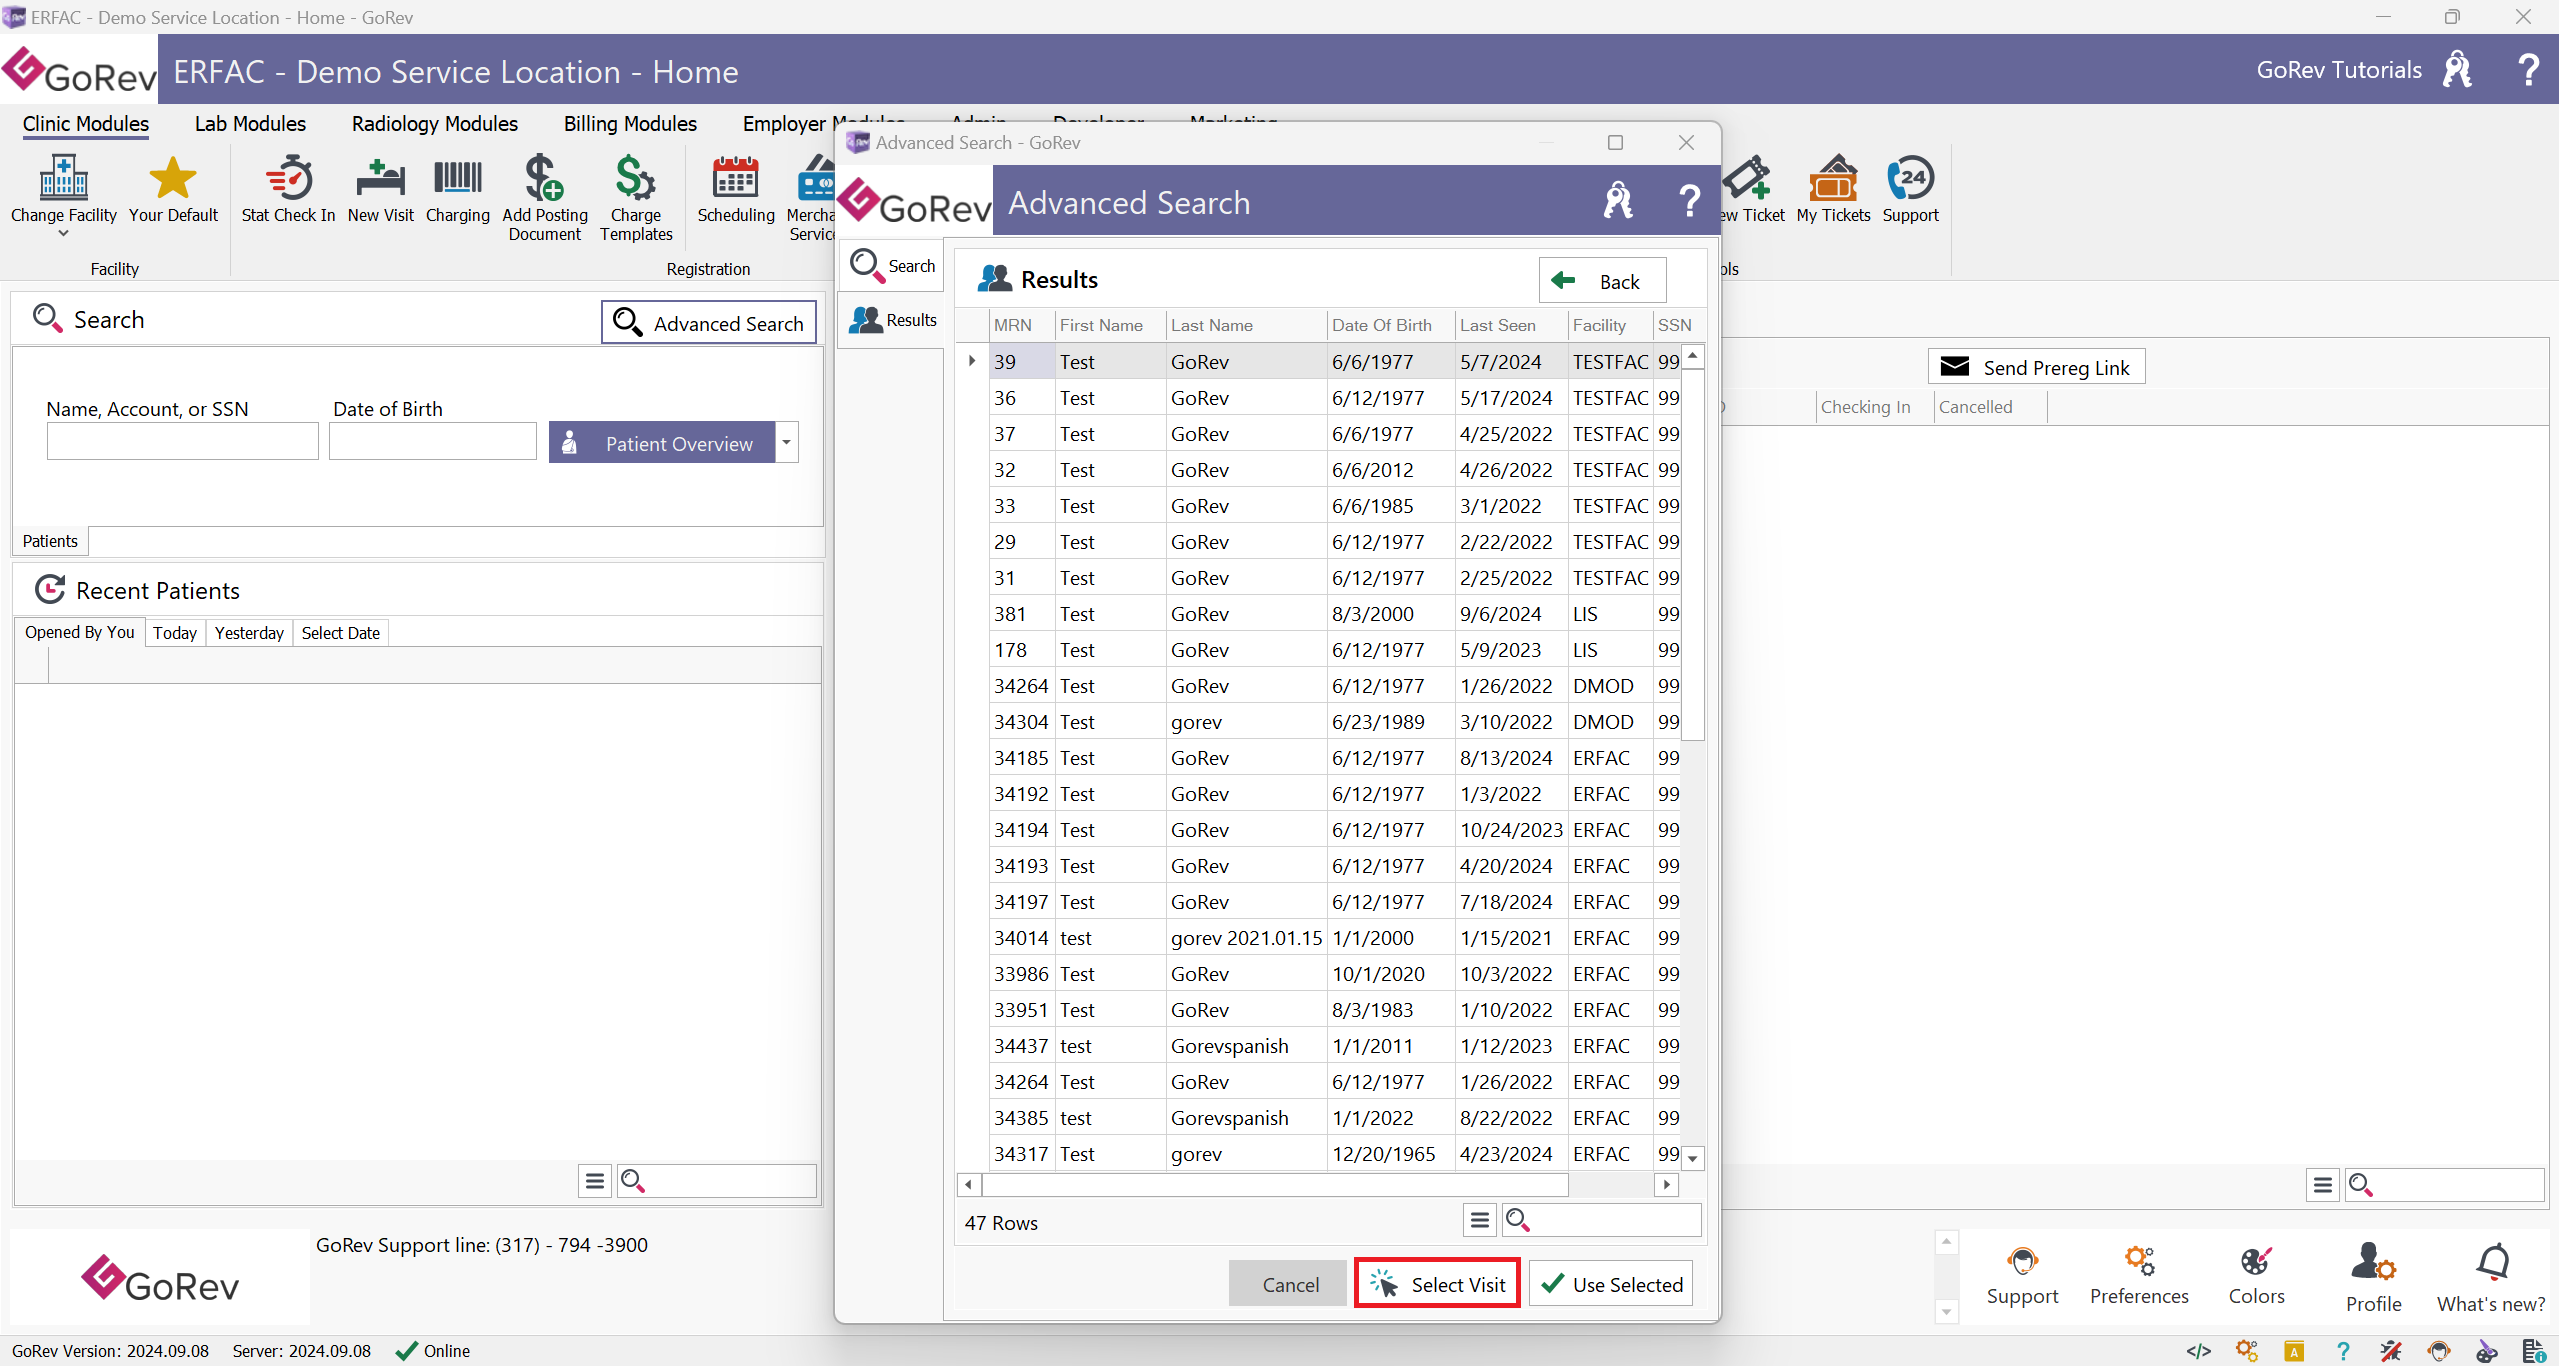Image resolution: width=2559 pixels, height=1366 pixels.
Task: Click the Checking In column header
Action: pyautogui.click(x=1874, y=407)
